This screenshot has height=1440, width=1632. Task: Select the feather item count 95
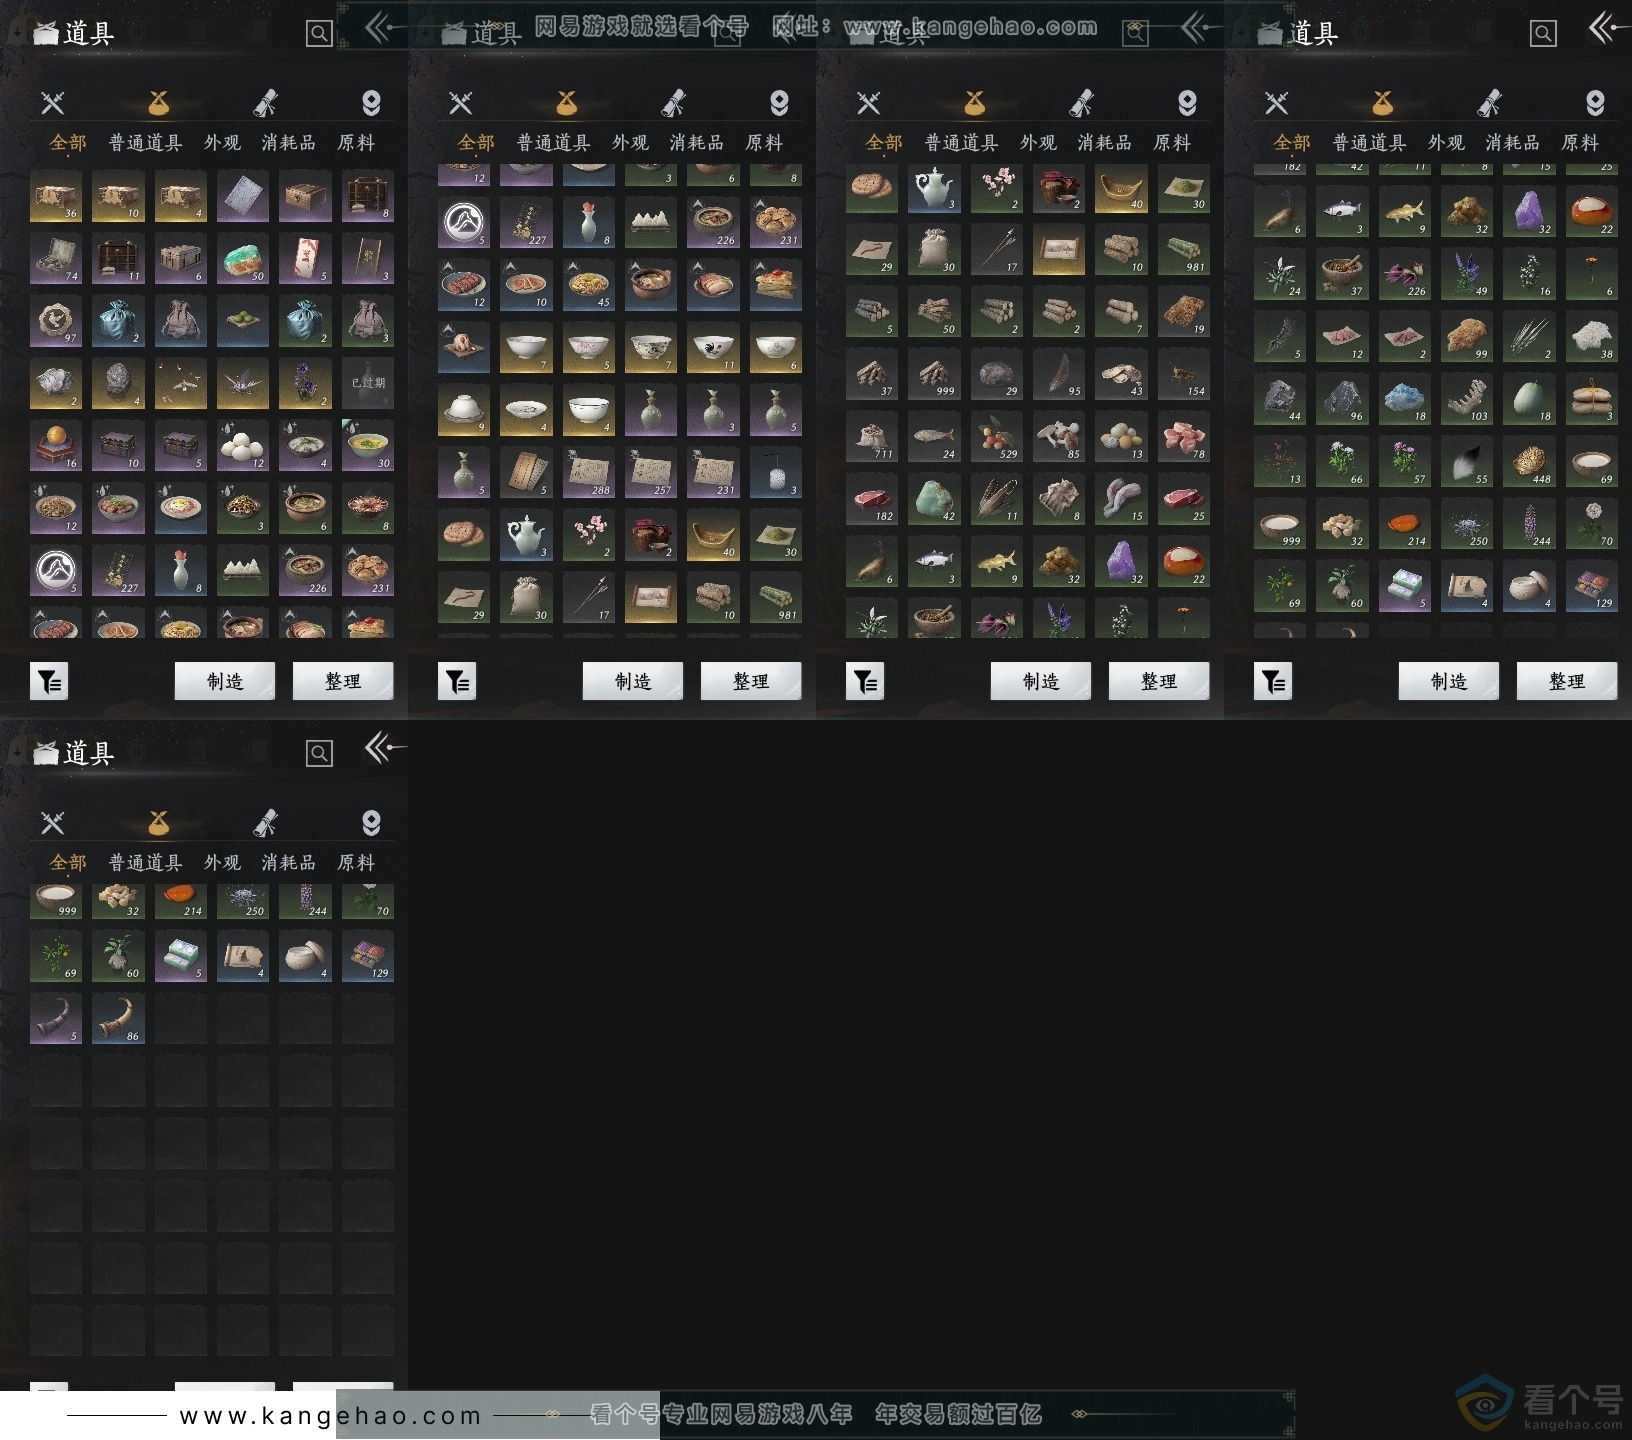[1059, 374]
